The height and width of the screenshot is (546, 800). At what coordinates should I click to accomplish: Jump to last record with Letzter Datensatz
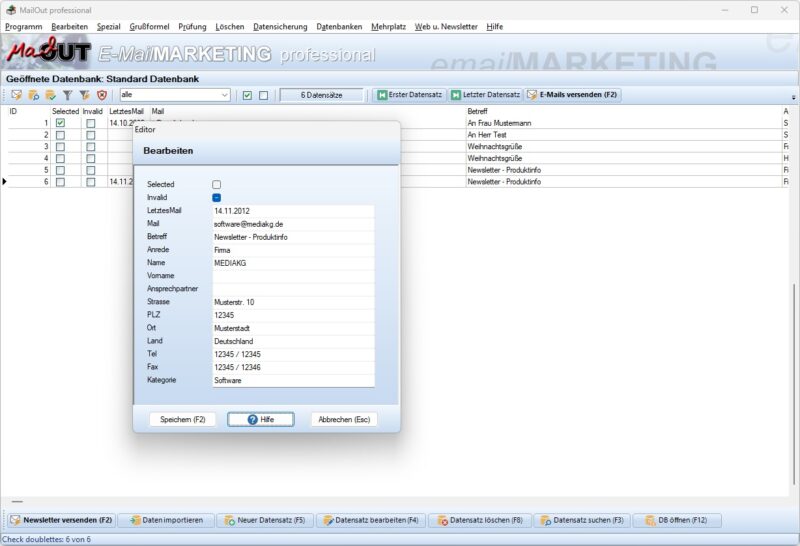click(x=485, y=95)
